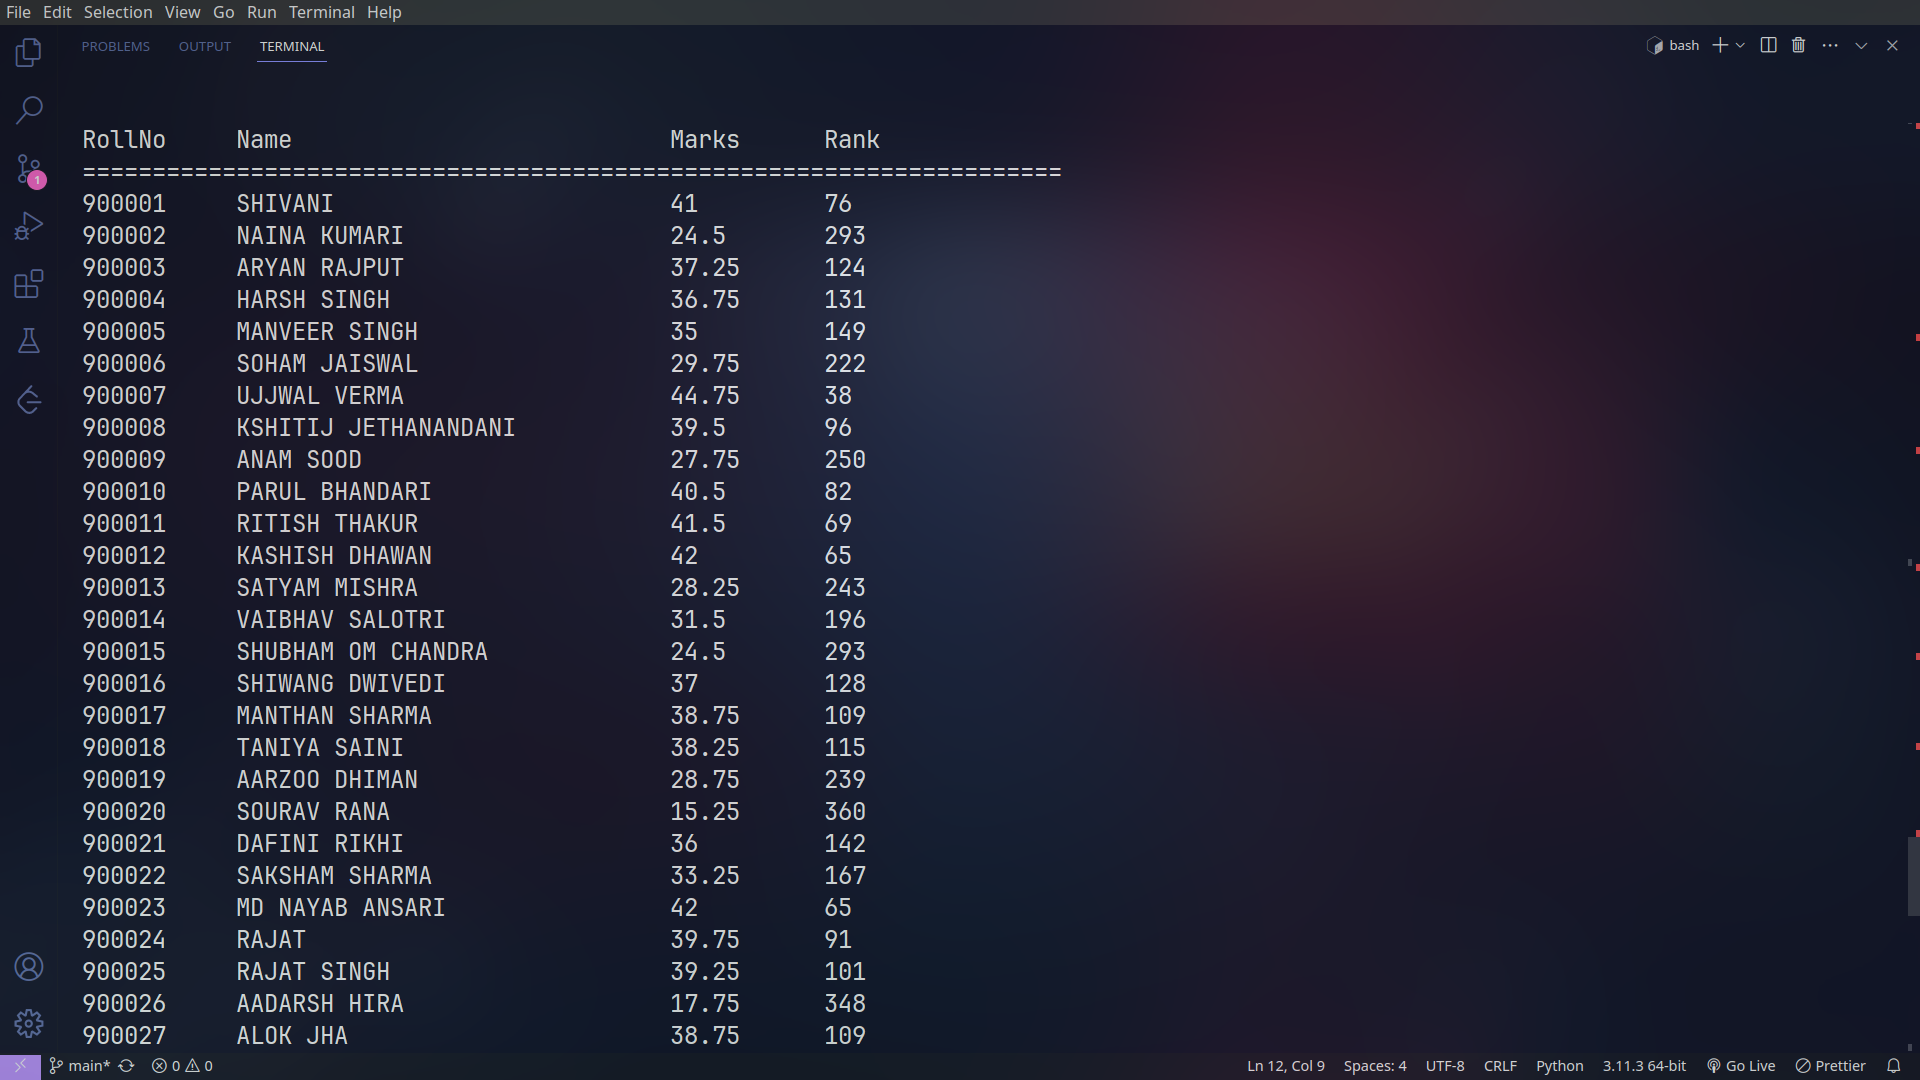Screen dimensions: 1920x1080
Task: Click Python language mode in status bar
Action: tap(1559, 1066)
